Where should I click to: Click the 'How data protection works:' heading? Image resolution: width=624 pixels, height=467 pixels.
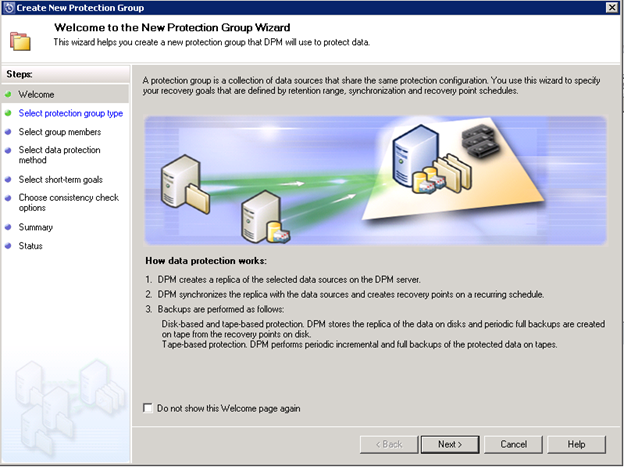click(206, 261)
